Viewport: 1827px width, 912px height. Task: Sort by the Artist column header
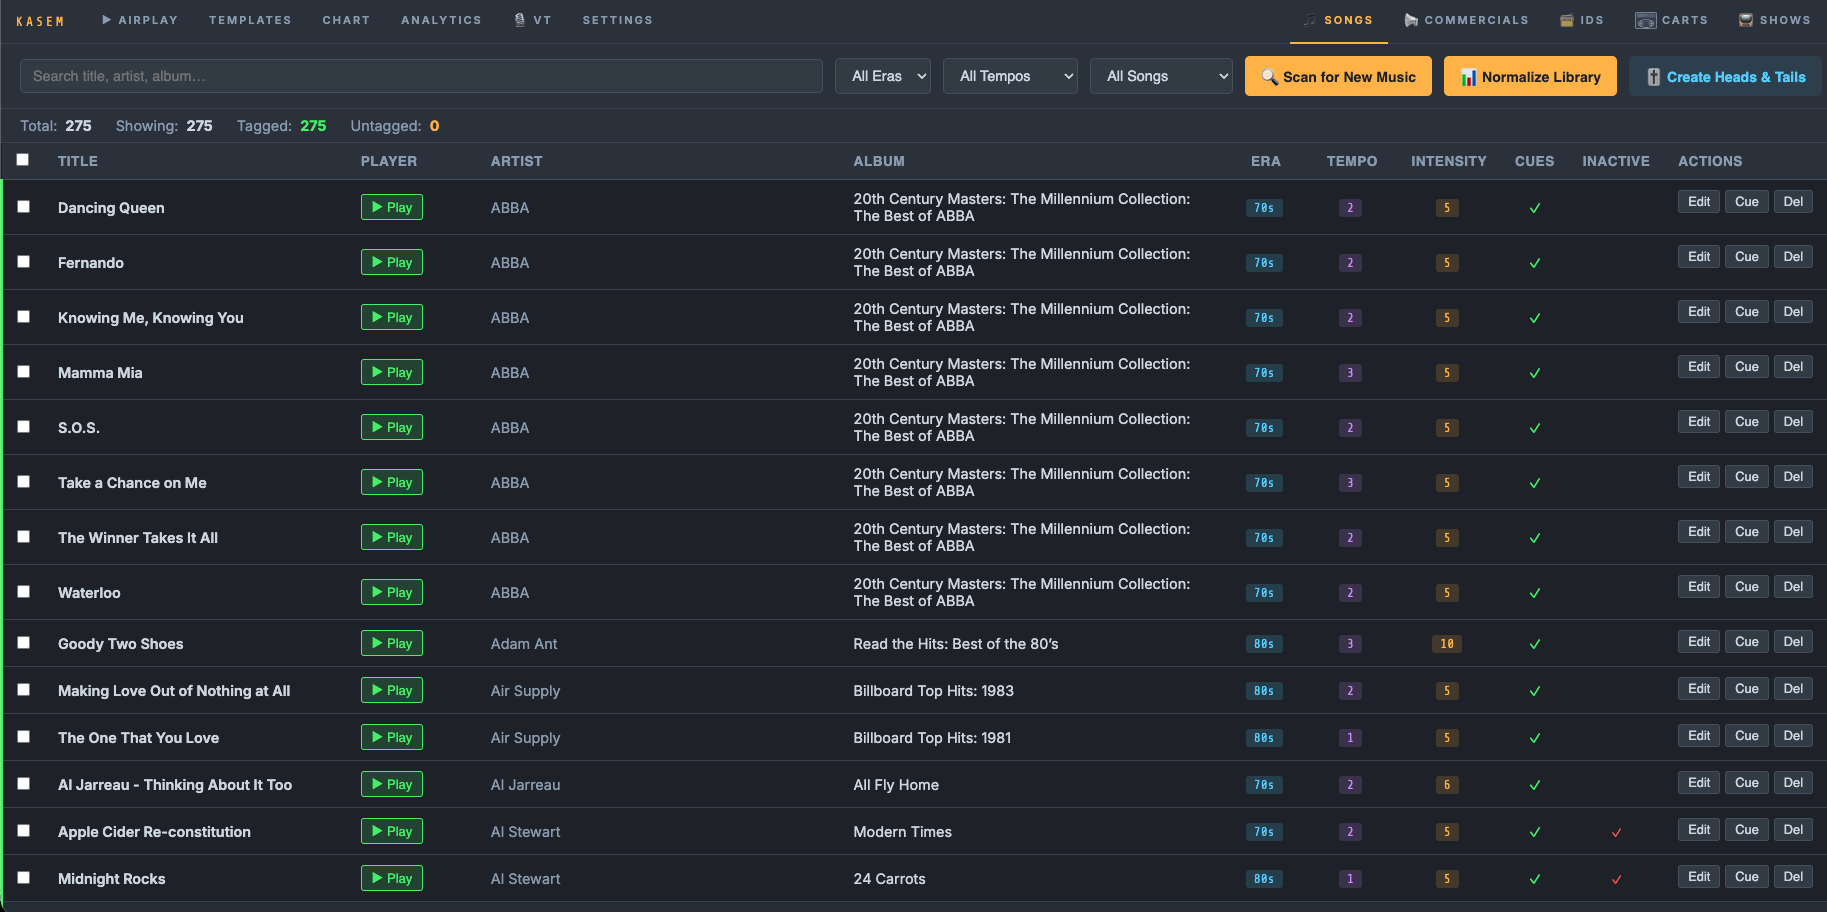click(x=516, y=161)
